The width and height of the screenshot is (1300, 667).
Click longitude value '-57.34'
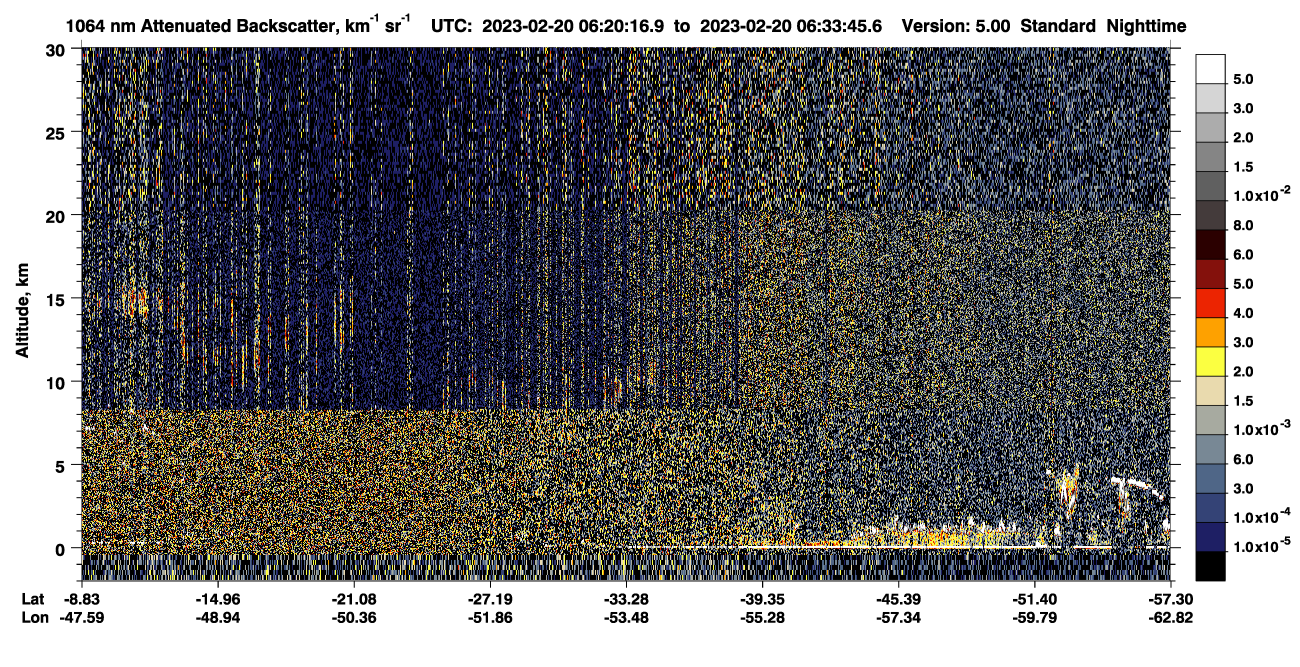click(899, 617)
